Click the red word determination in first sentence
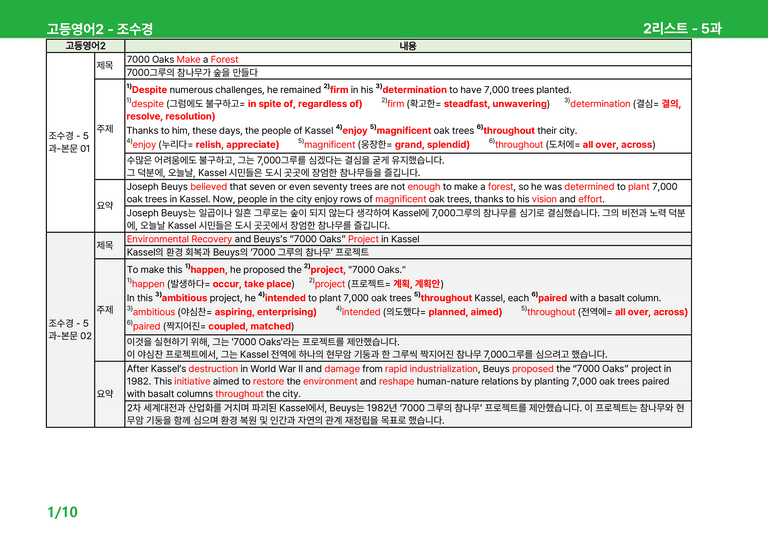768x543 pixels. [414, 90]
